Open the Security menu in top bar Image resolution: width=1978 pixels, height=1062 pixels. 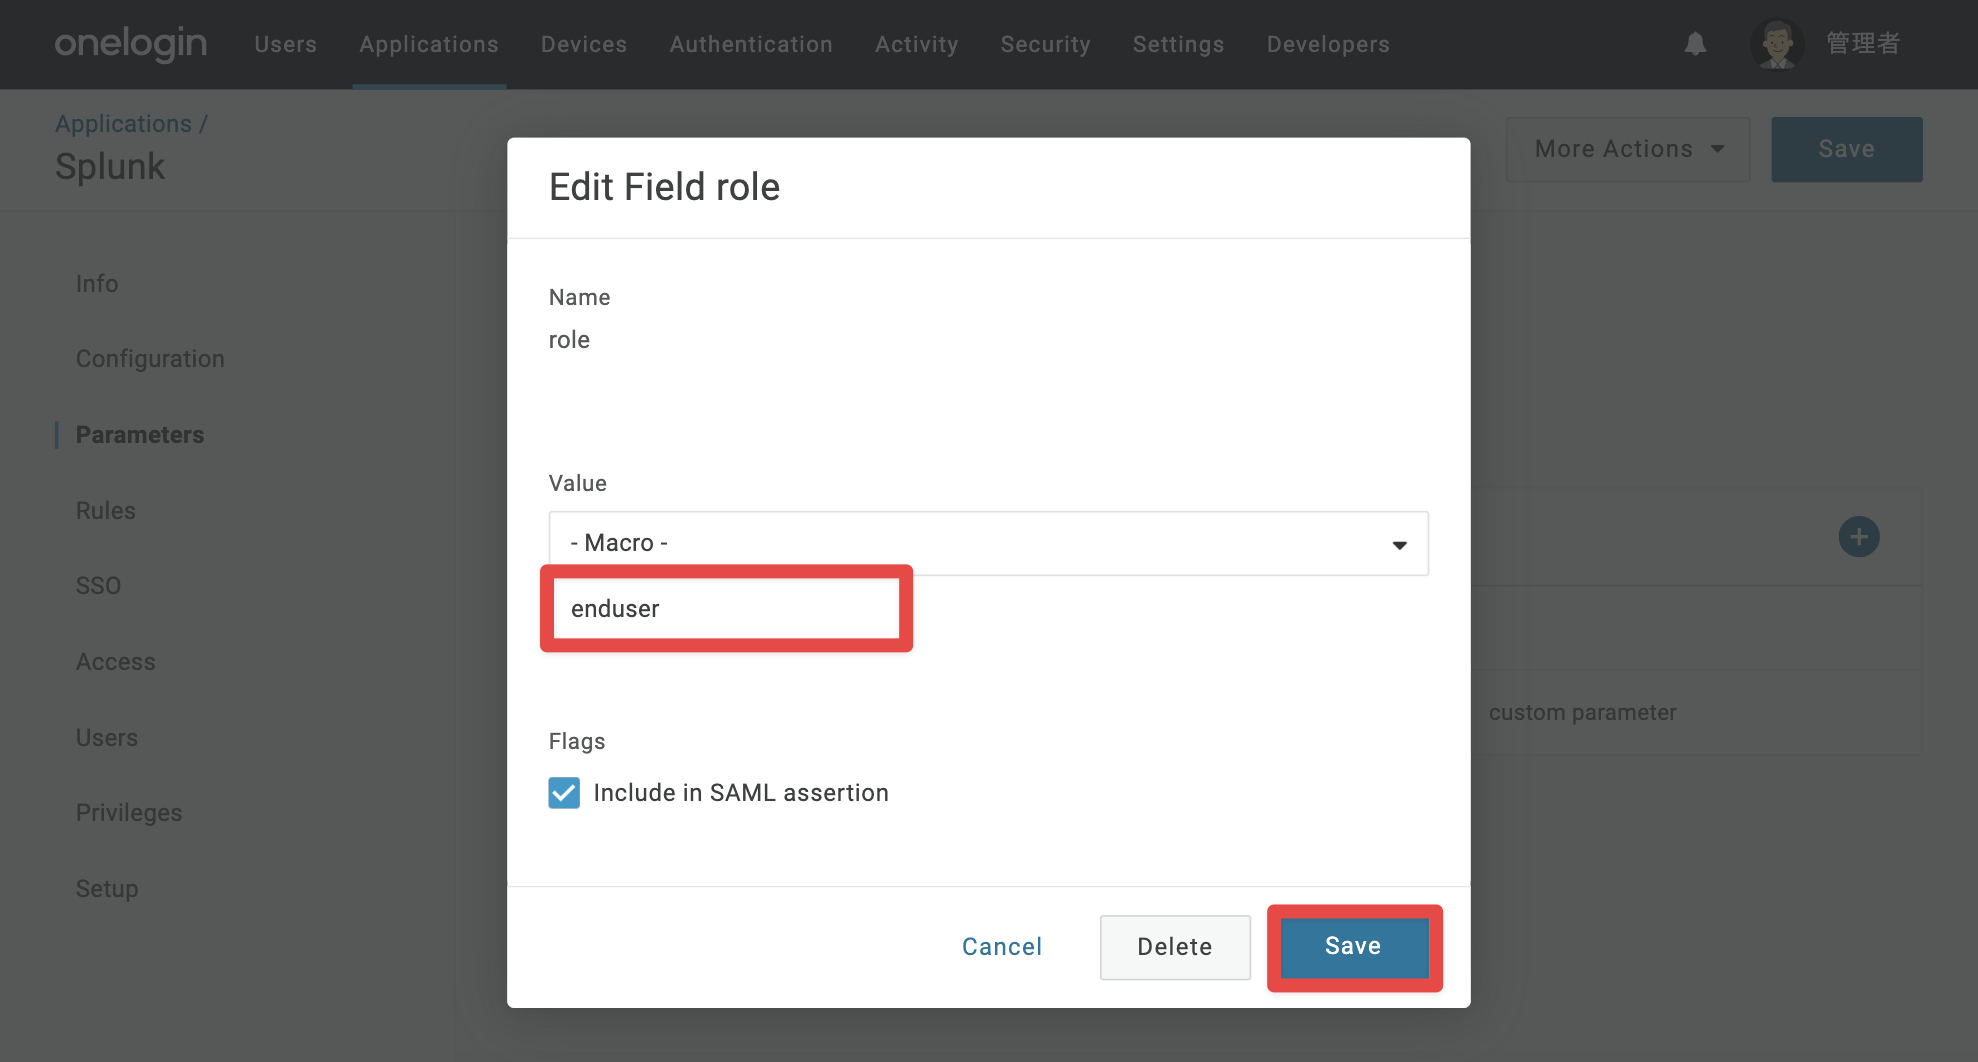tap(1045, 44)
